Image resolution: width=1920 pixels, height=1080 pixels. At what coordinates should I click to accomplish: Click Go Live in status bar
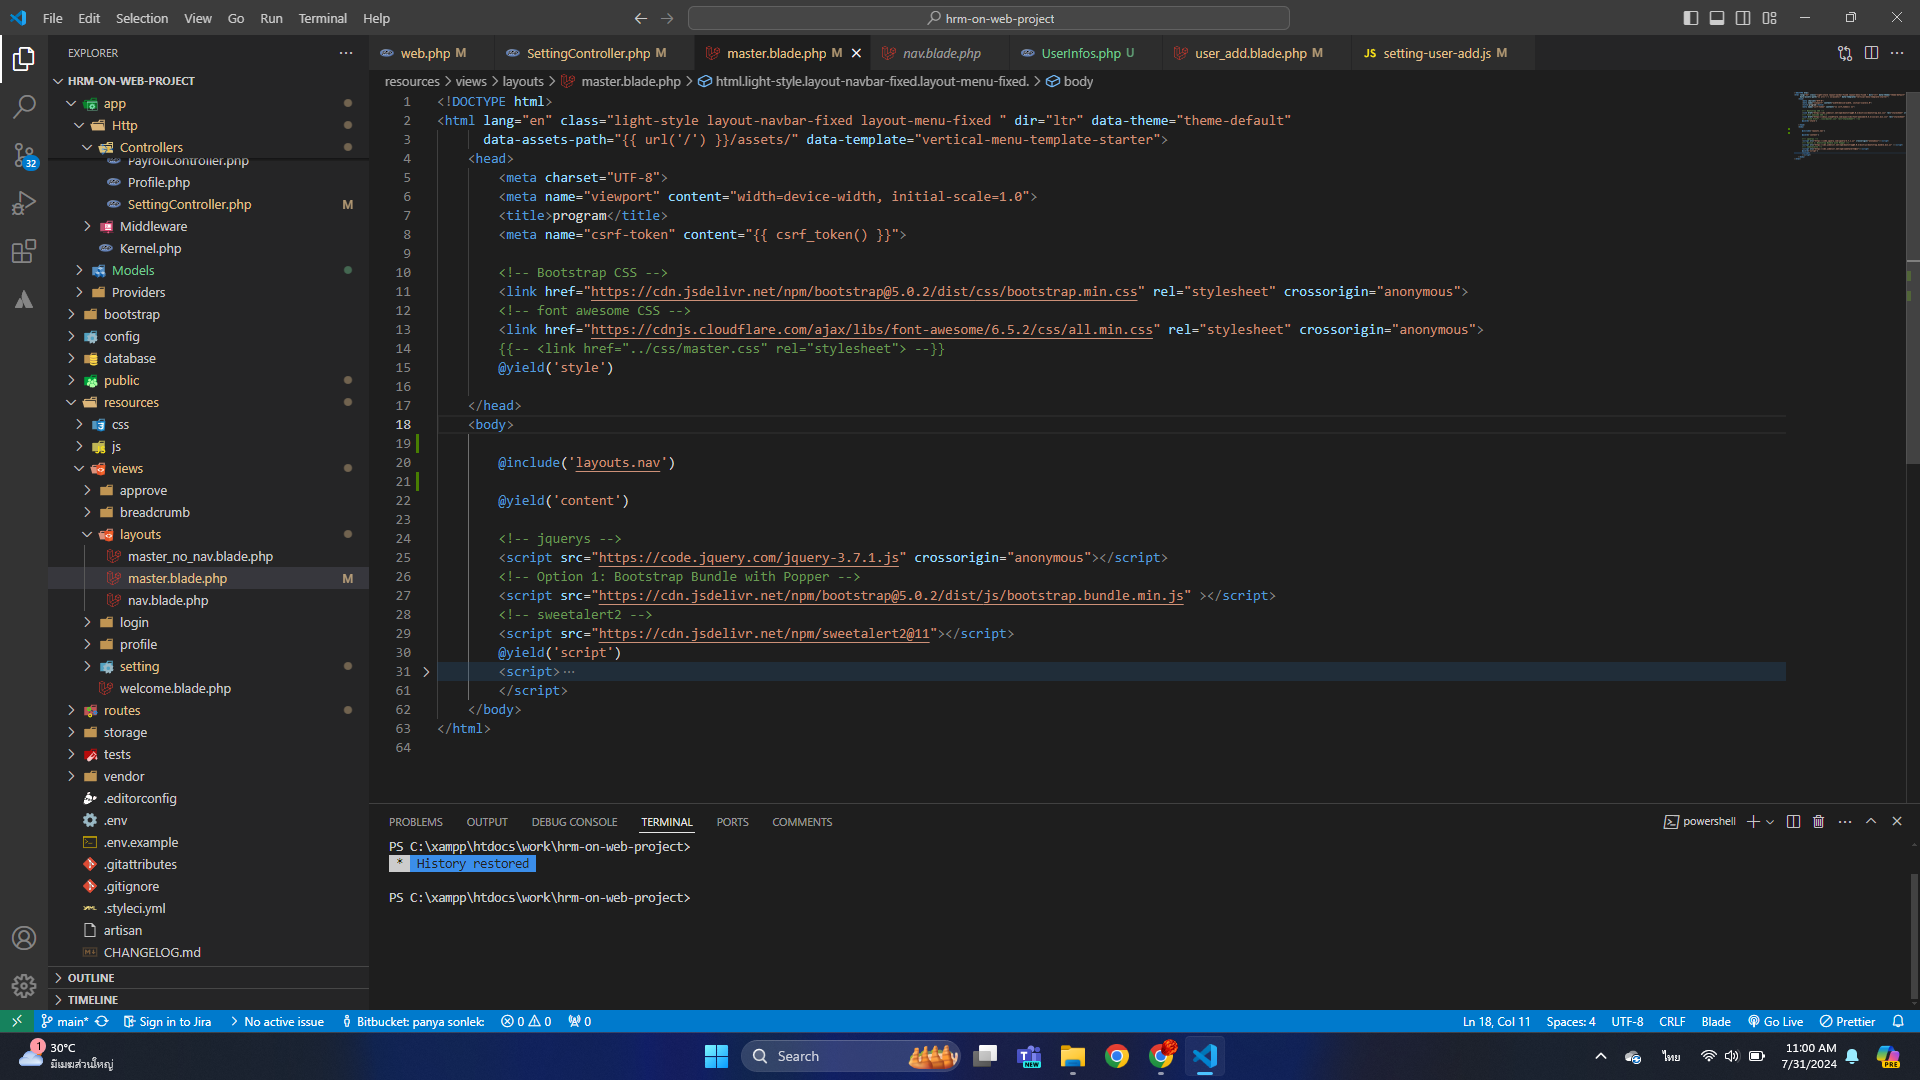(x=1775, y=1021)
